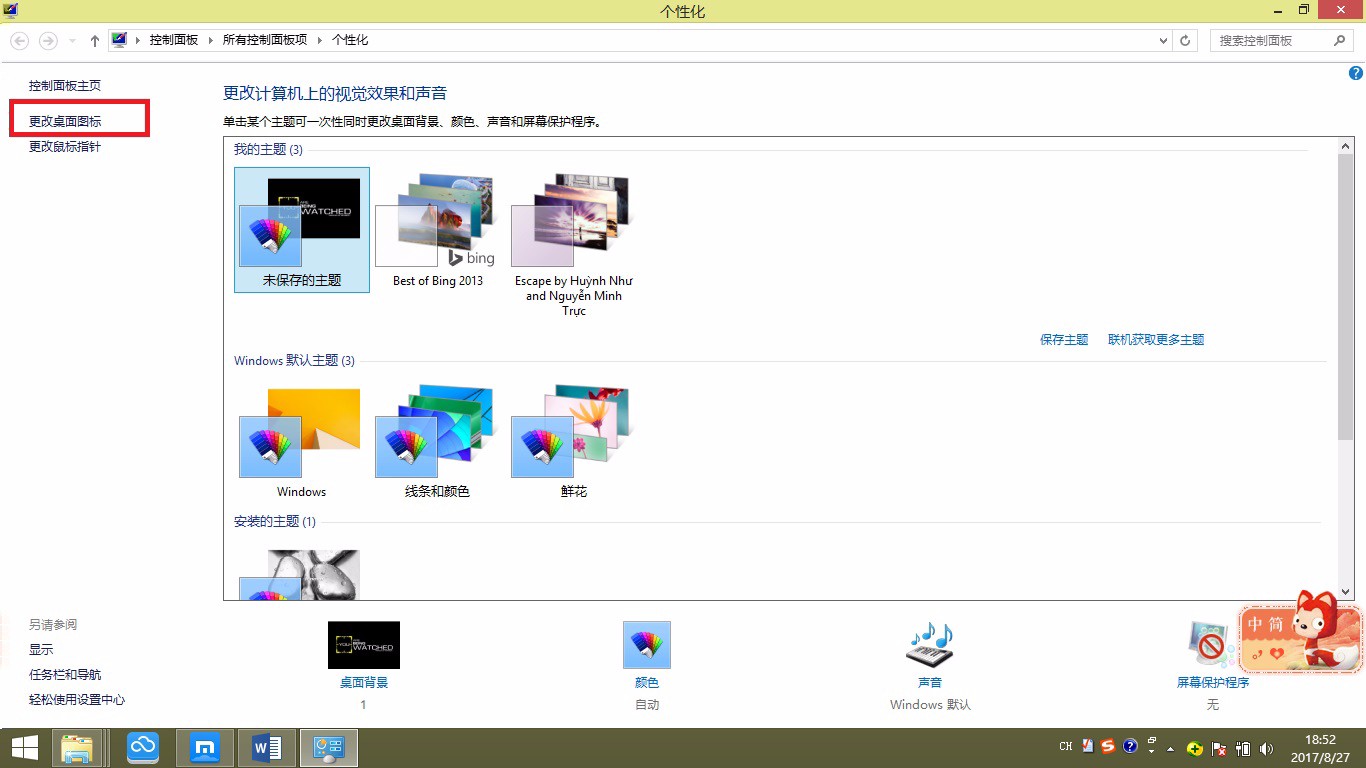The image size is (1366, 768).
Task: Expand arrow after 所有控制面板项 breadcrumb
Action: 320,40
